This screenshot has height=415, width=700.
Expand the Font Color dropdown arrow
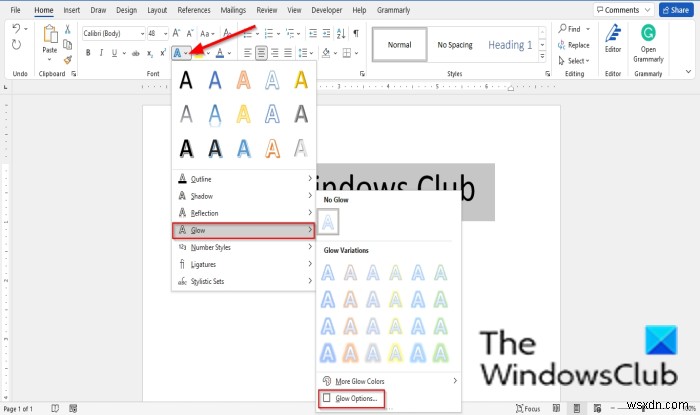pos(229,53)
